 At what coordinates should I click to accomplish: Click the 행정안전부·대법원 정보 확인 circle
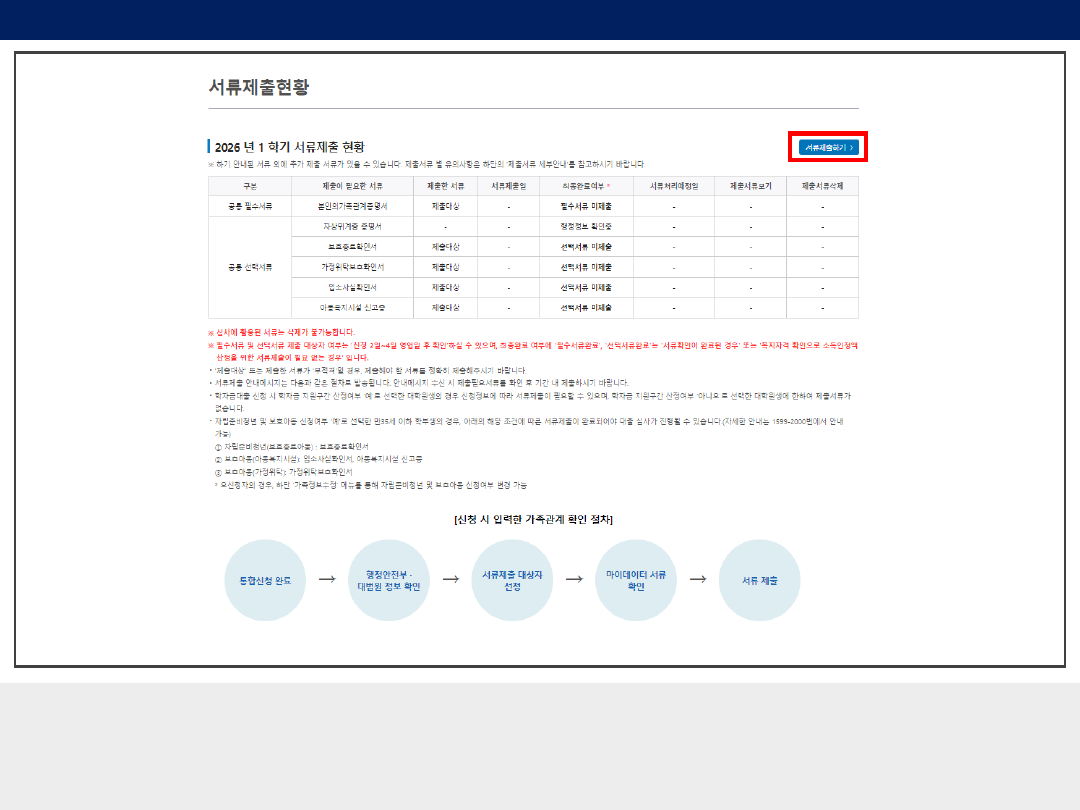click(x=389, y=580)
